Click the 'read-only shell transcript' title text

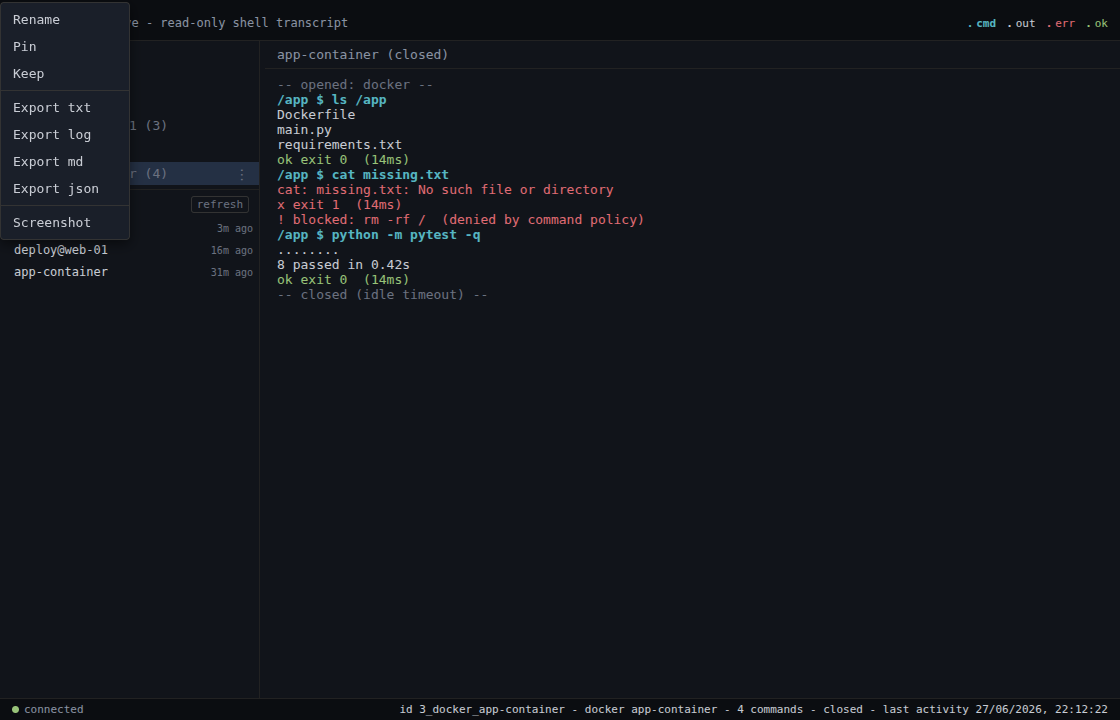point(254,23)
